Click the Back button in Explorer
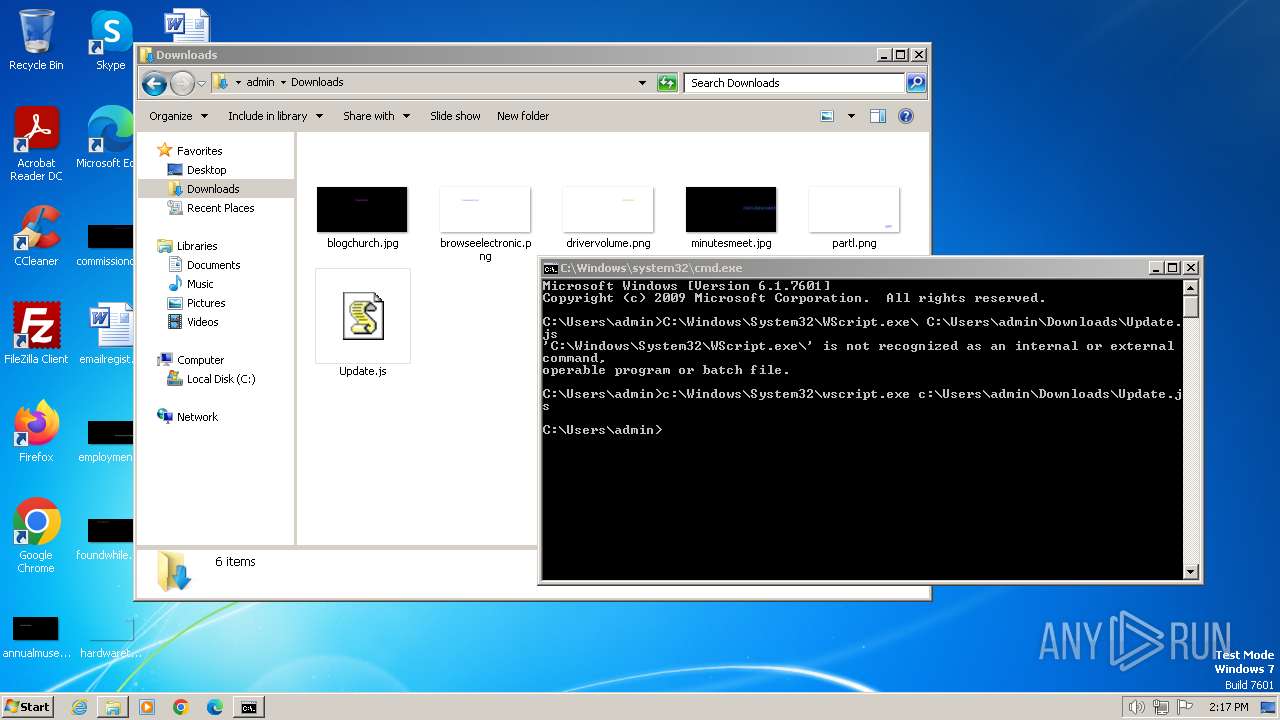Viewport: 1280px width, 720px height. click(154, 83)
